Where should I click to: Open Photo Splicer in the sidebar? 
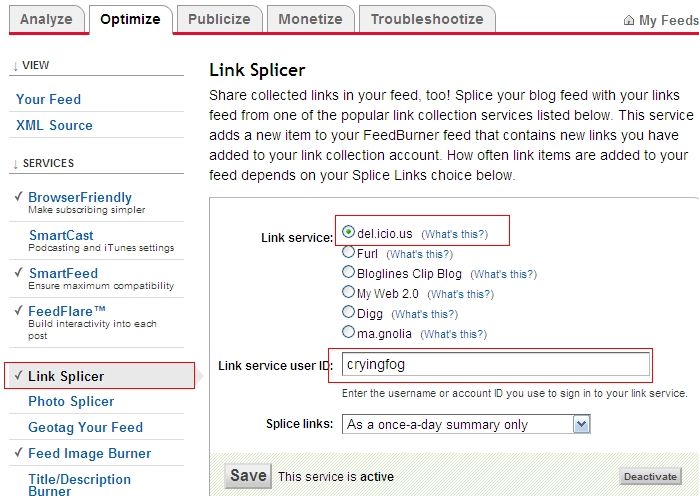click(x=71, y=401)
